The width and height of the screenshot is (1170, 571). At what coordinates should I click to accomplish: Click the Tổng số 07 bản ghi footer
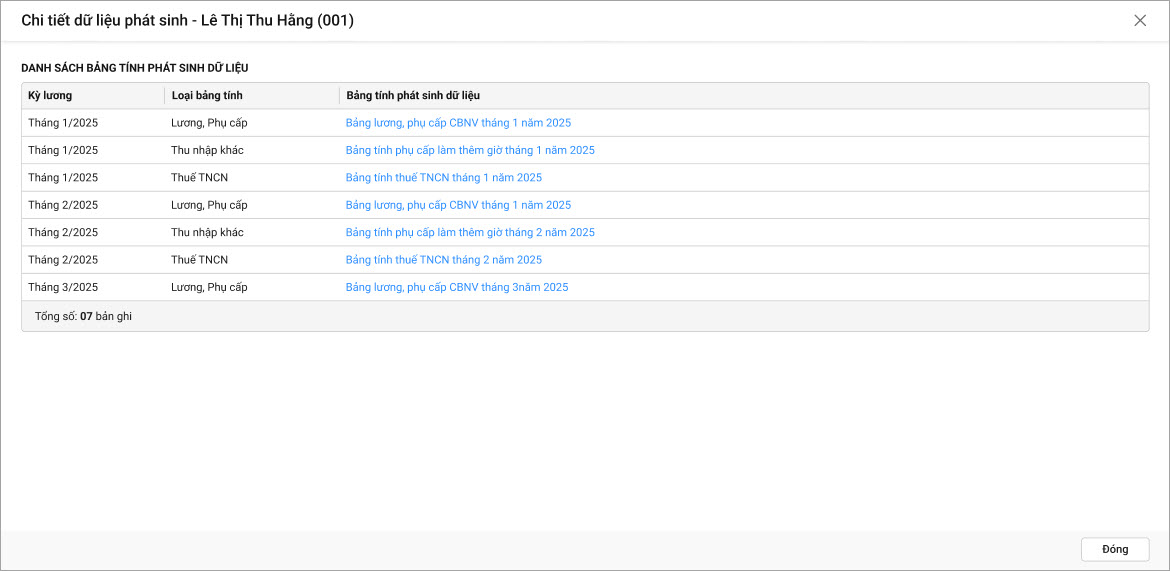(83, 316)
